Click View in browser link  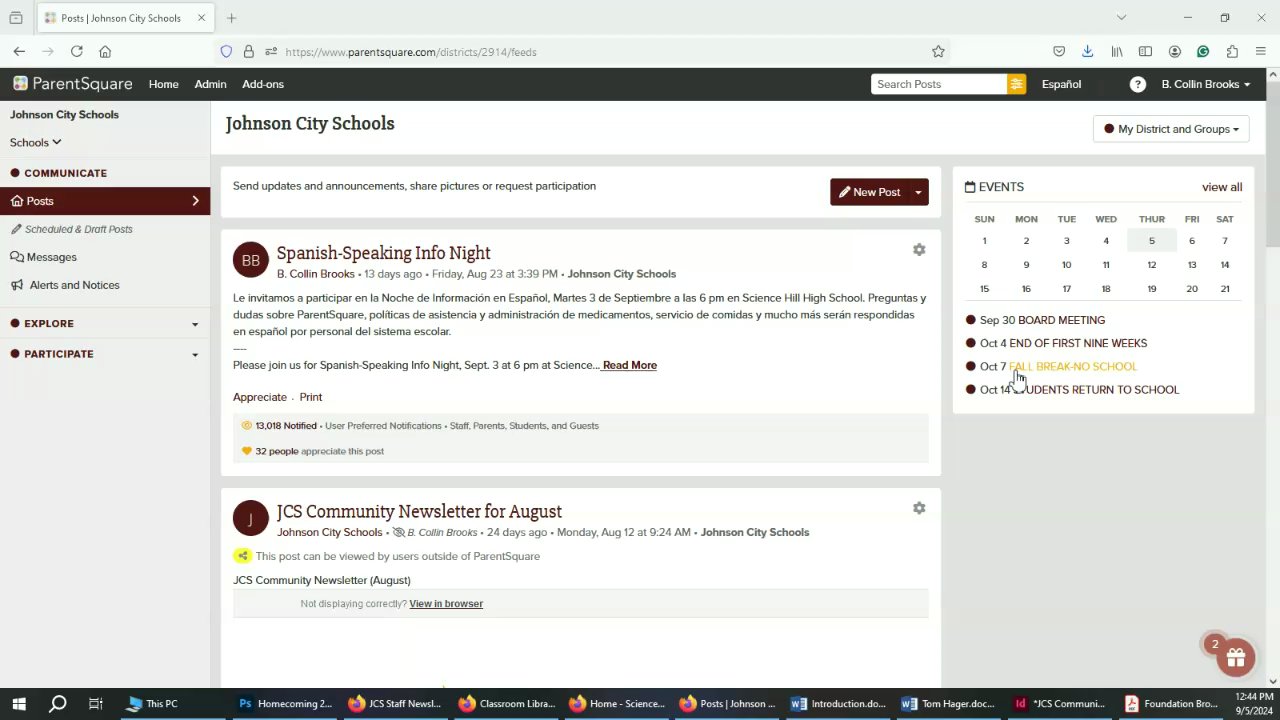coord(446,604)
